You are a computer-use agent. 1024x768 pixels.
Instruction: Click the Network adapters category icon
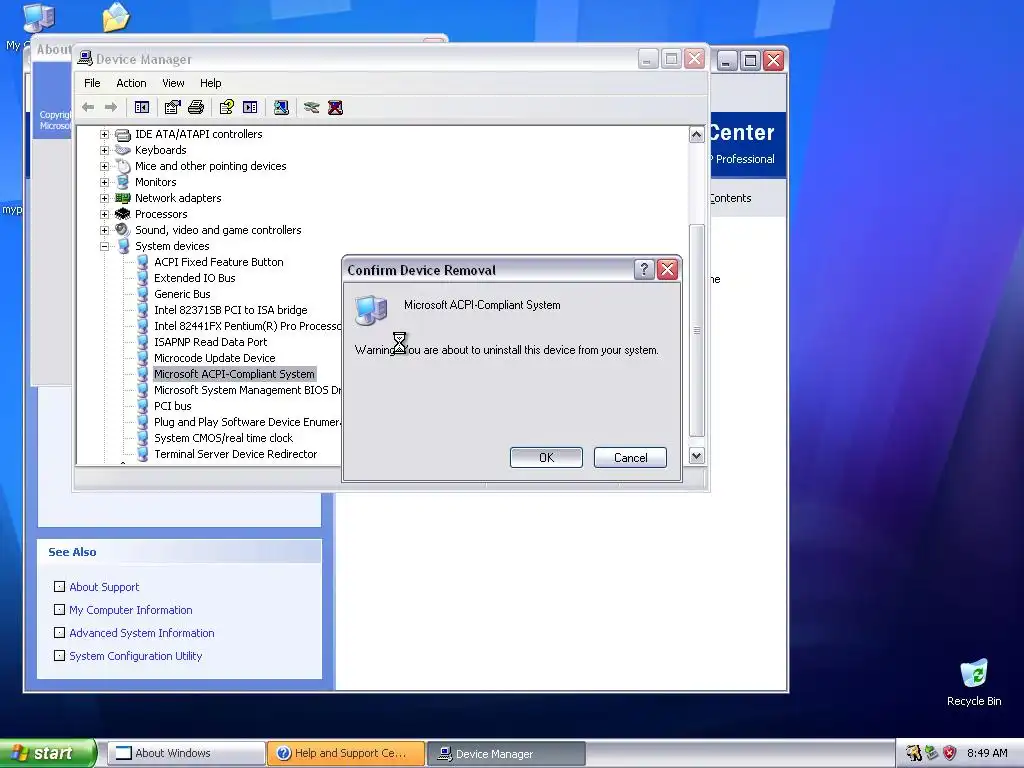pyautogui.click(x=123, y=198)
